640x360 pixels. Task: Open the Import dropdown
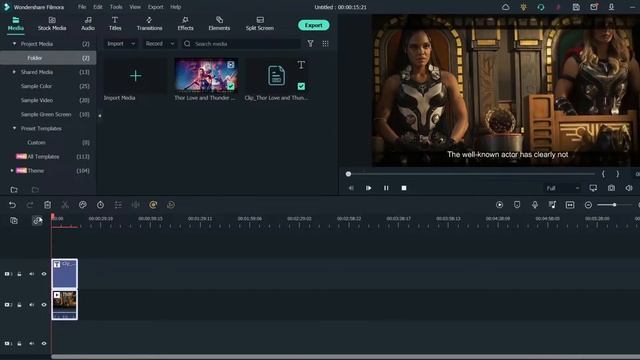coord(121,44)
